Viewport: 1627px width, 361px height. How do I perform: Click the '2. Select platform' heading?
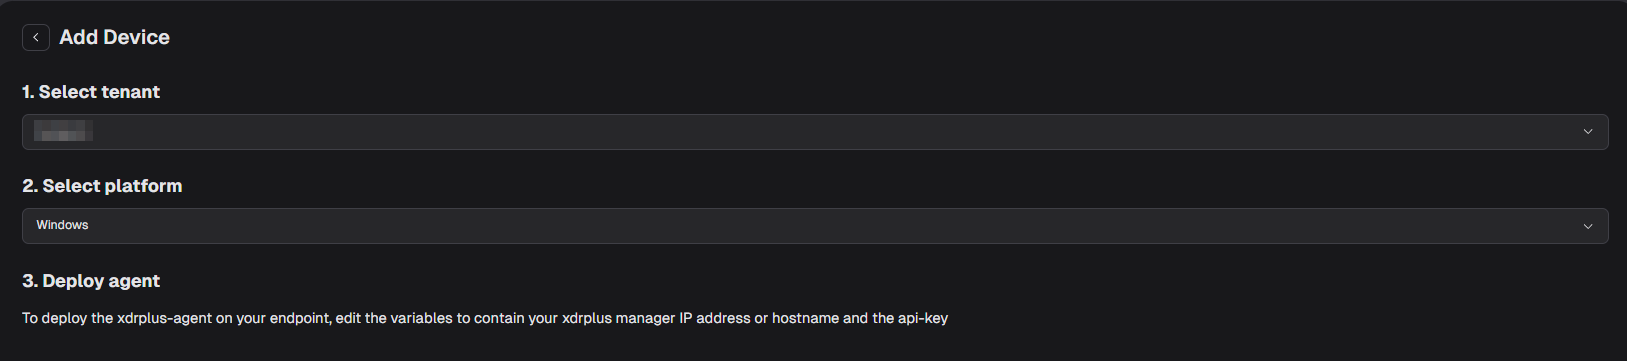102,186
